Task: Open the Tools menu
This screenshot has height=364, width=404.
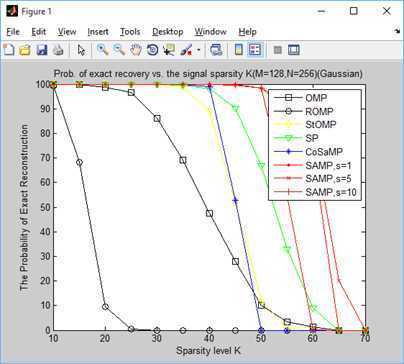Action: (130, 32)
